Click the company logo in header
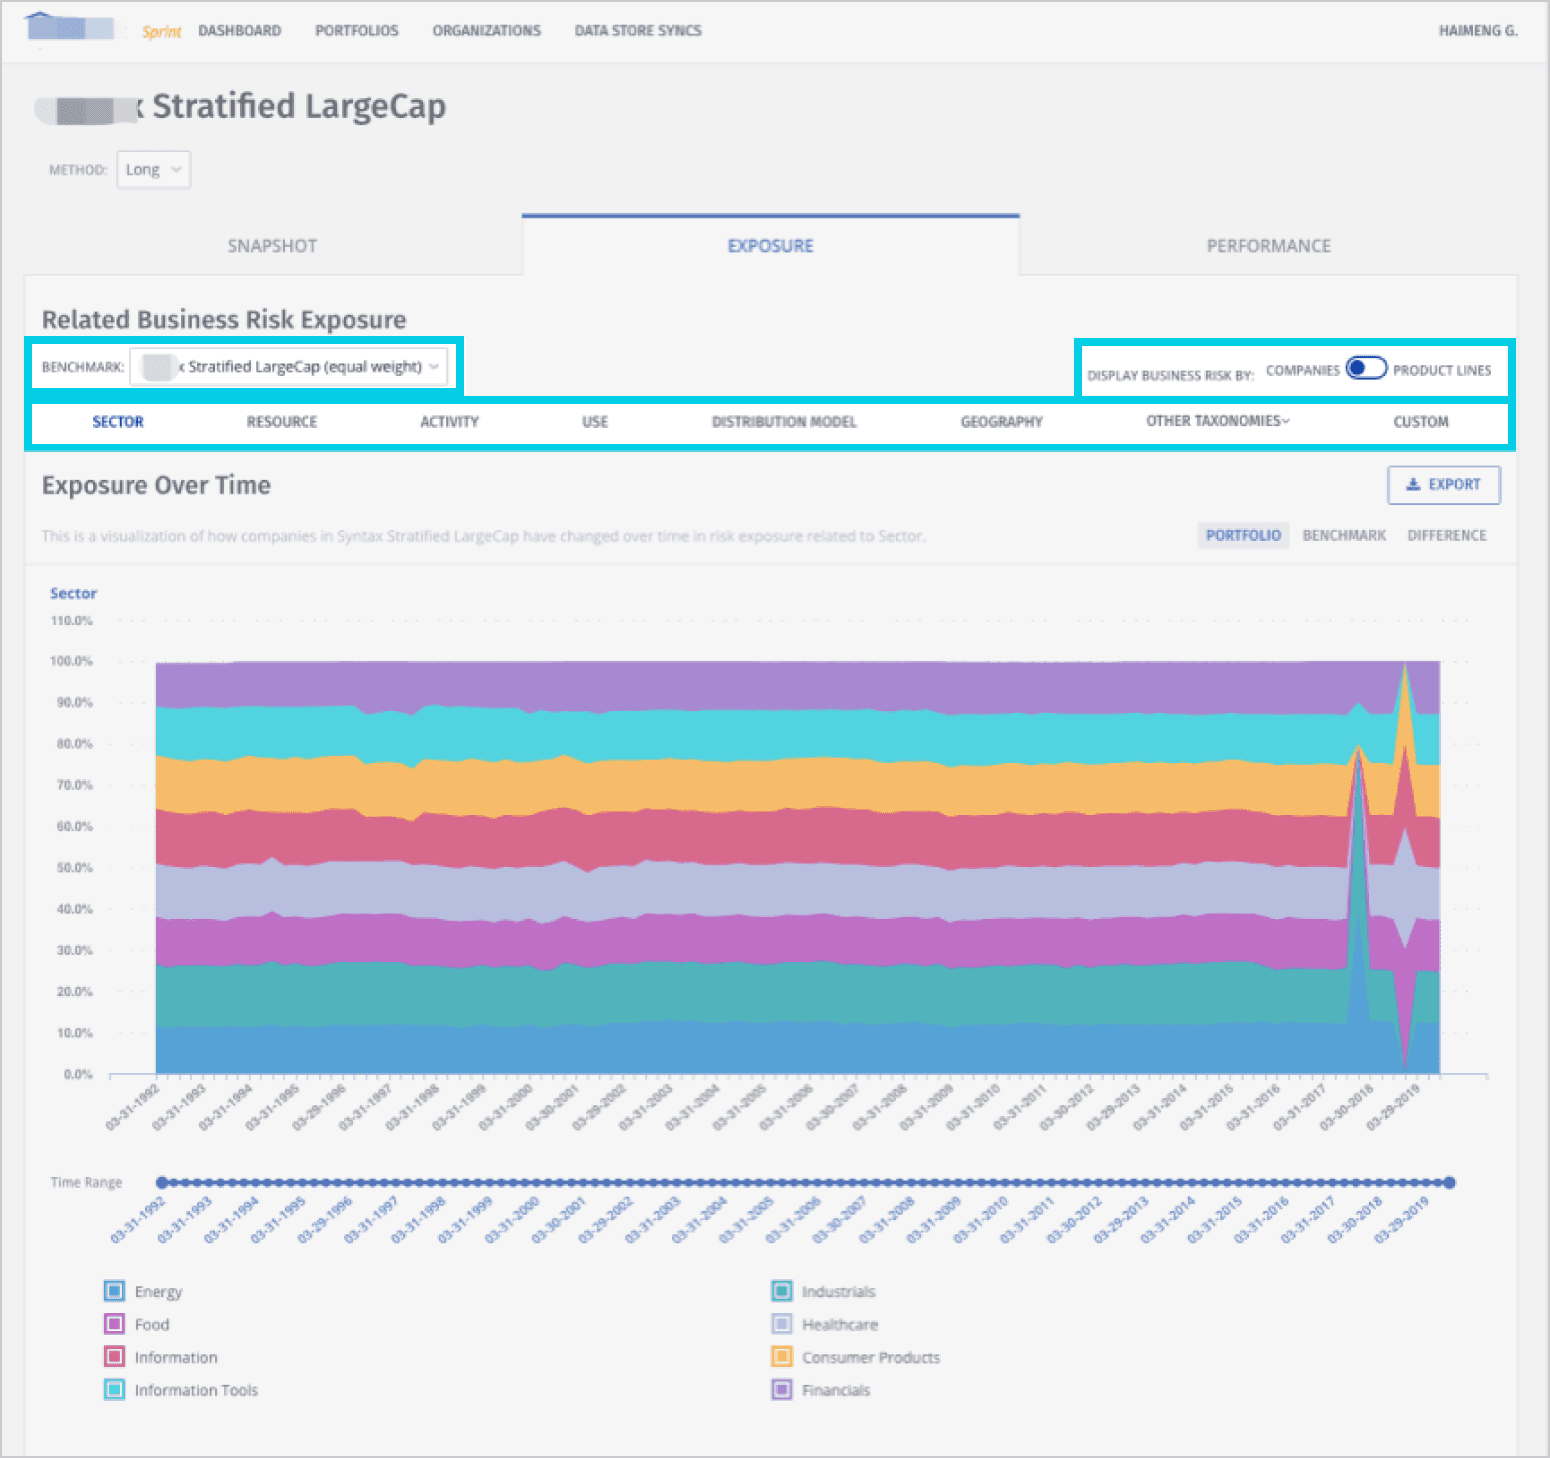Image resolution: width=1550 pixels, height=1458 pixels. pos(70,27)
